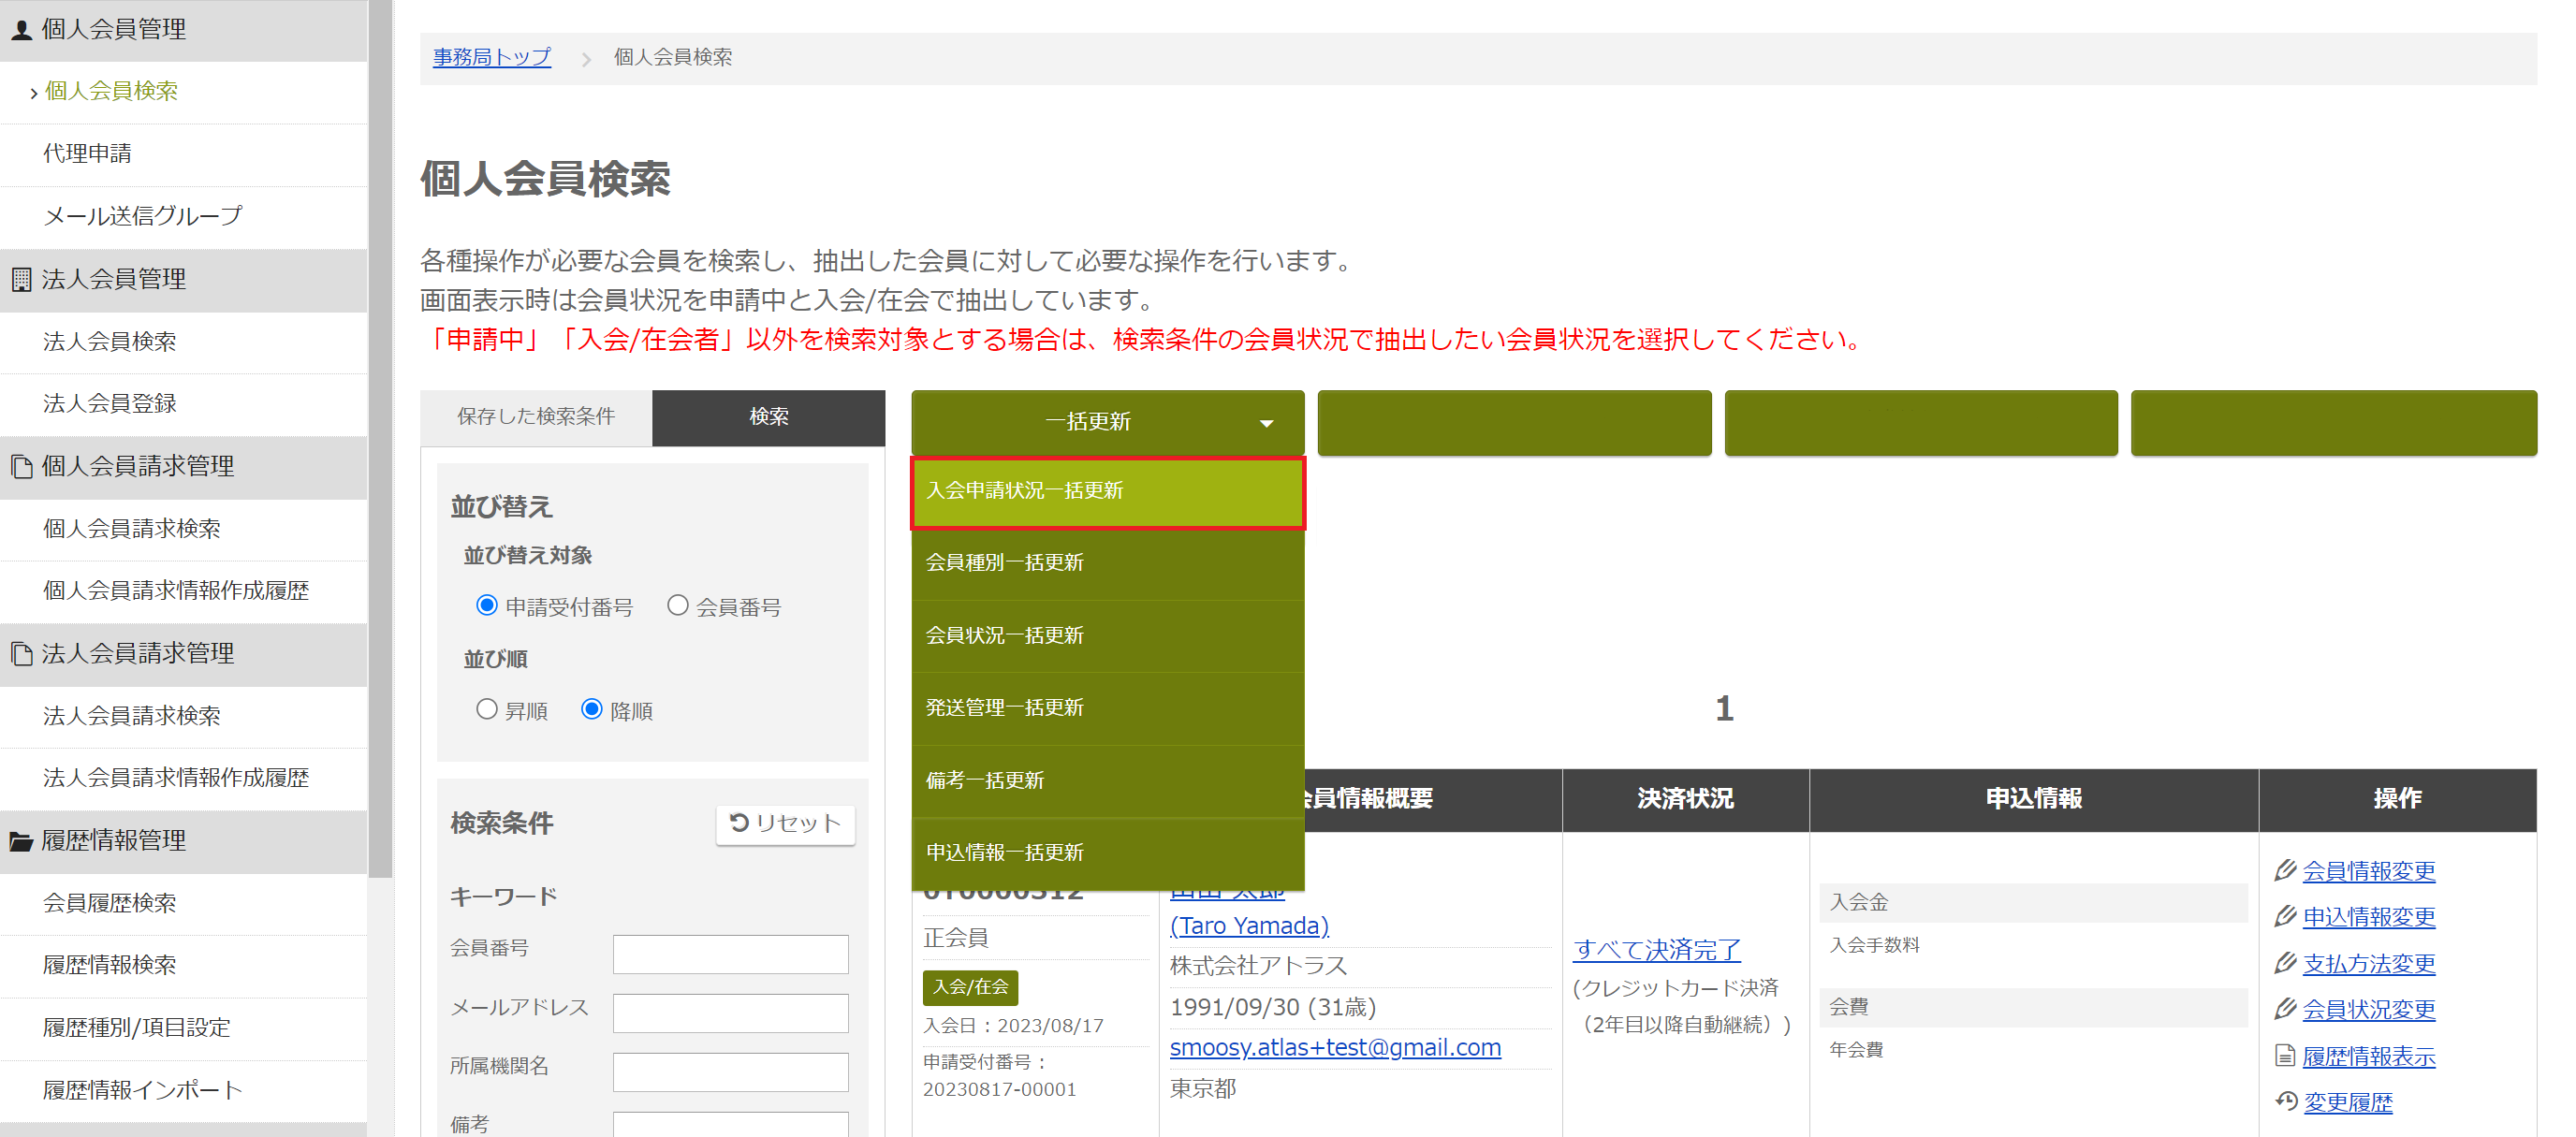This screenshot has height=1137, width=2576.
Task: Switch to the 保存した検索条件 tab
Action: point(536,417)
